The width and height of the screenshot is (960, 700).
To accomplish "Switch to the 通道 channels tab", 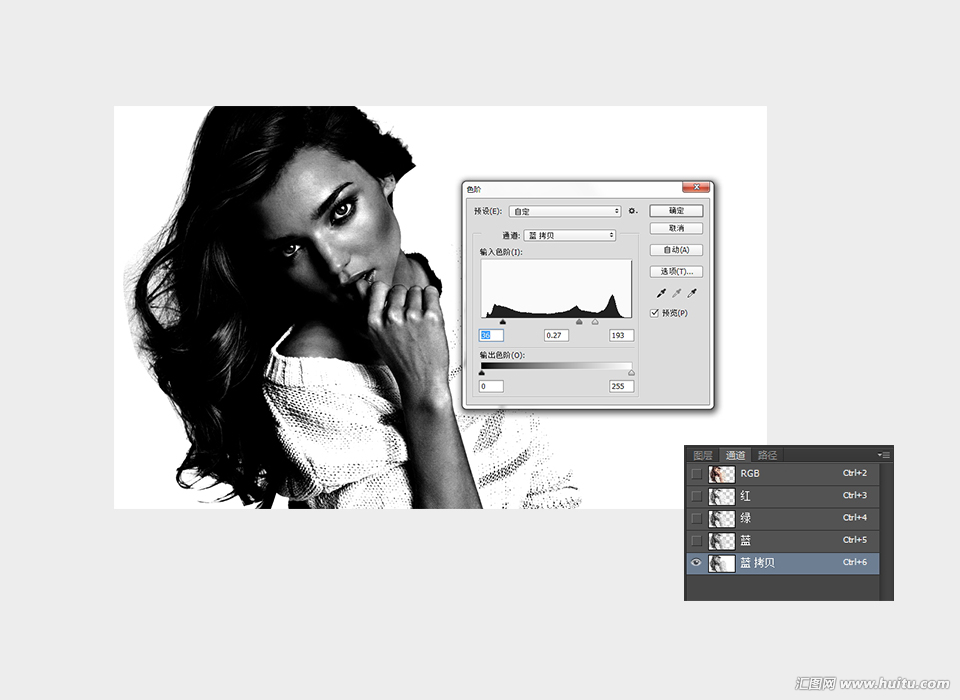I will point(735,455).
